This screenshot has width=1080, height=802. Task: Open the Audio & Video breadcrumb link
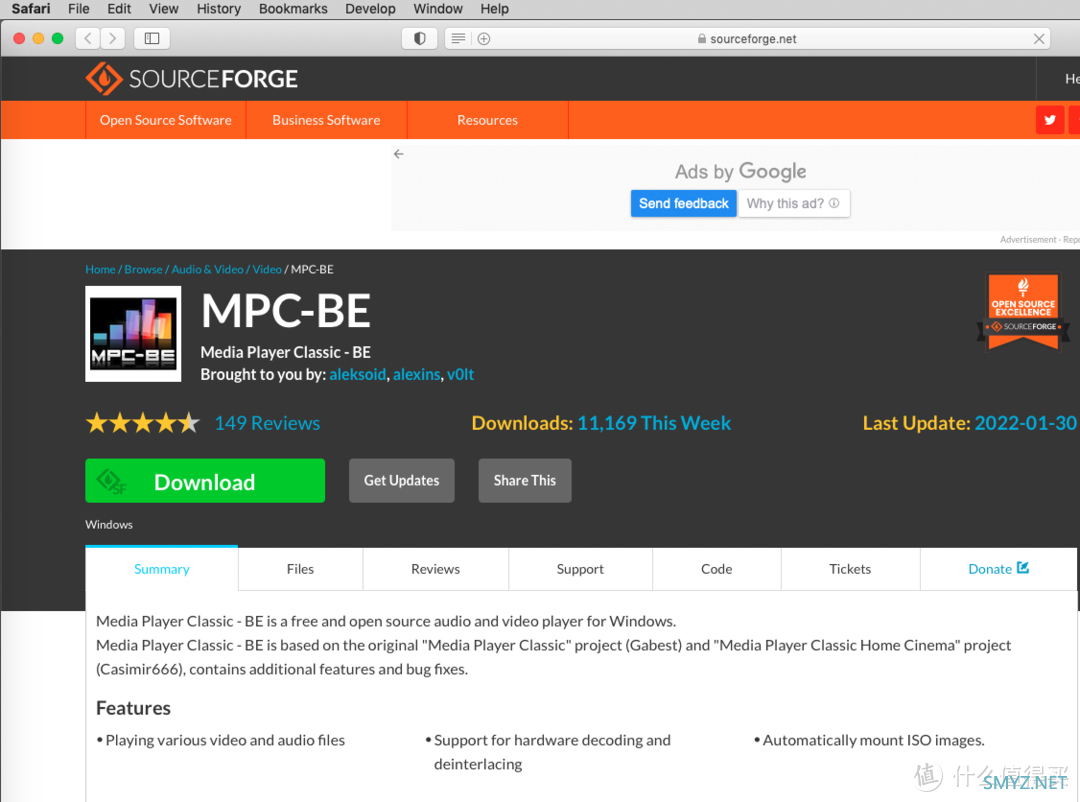click(207, 269)
